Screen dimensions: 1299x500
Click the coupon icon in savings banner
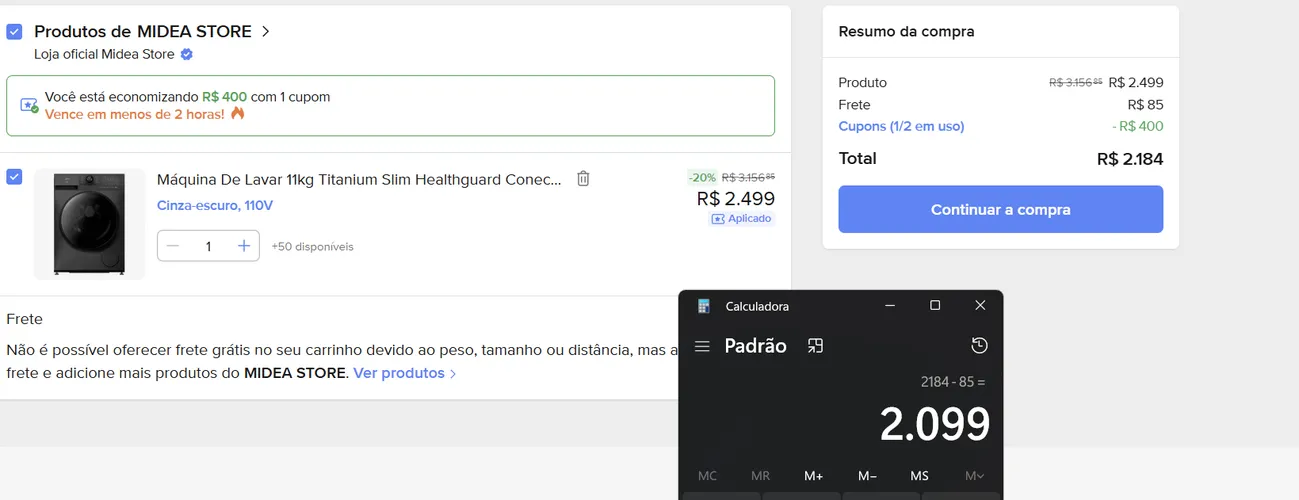click(x=29, y=105)
